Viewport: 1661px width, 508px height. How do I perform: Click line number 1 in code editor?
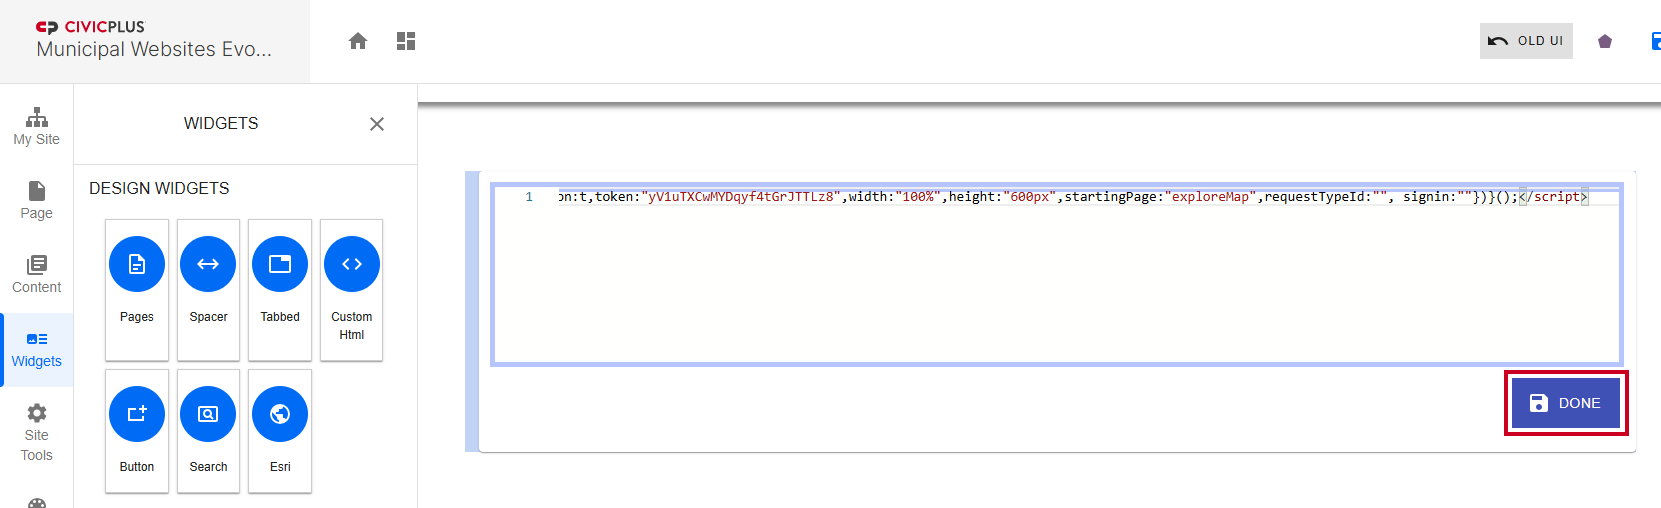coord(529,197)
